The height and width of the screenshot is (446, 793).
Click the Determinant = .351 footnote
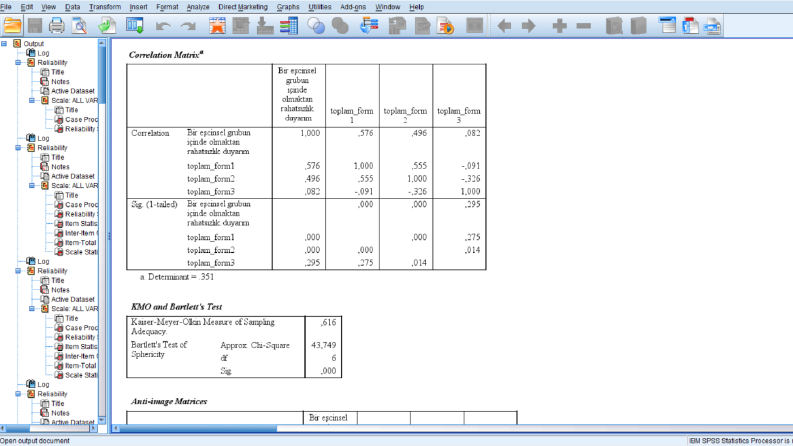[178, 277]
